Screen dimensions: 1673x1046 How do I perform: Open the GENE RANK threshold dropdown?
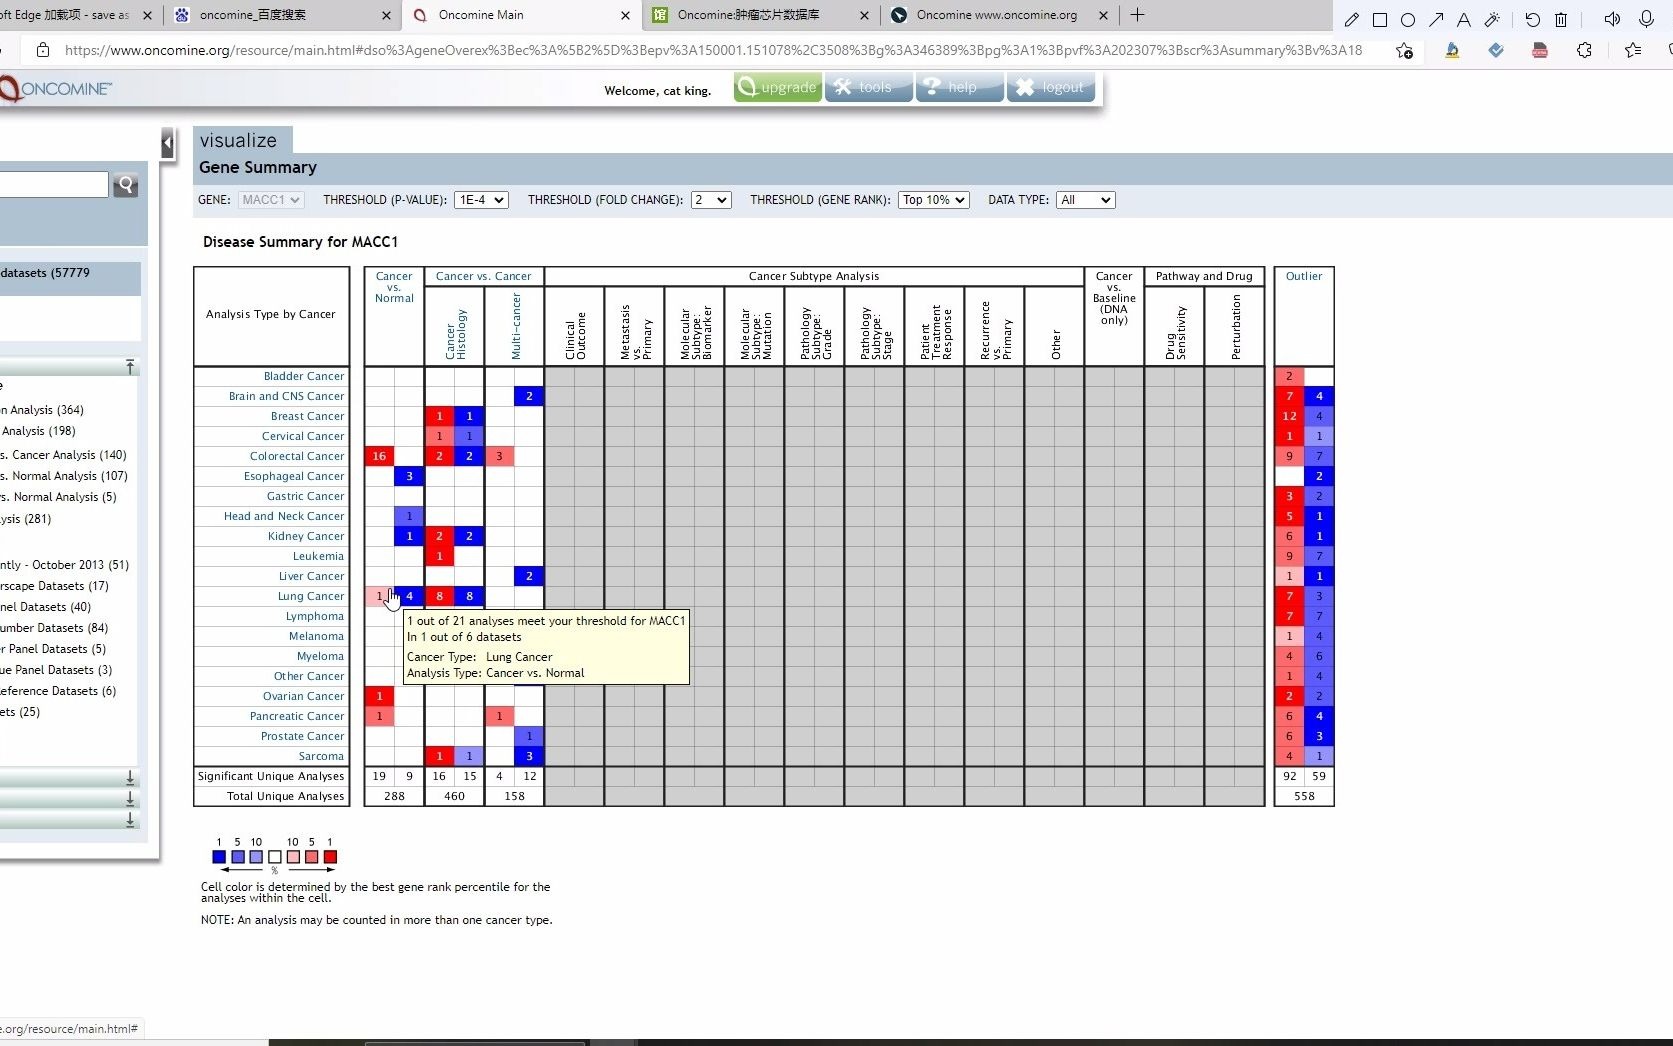click(x=934, y=200)
